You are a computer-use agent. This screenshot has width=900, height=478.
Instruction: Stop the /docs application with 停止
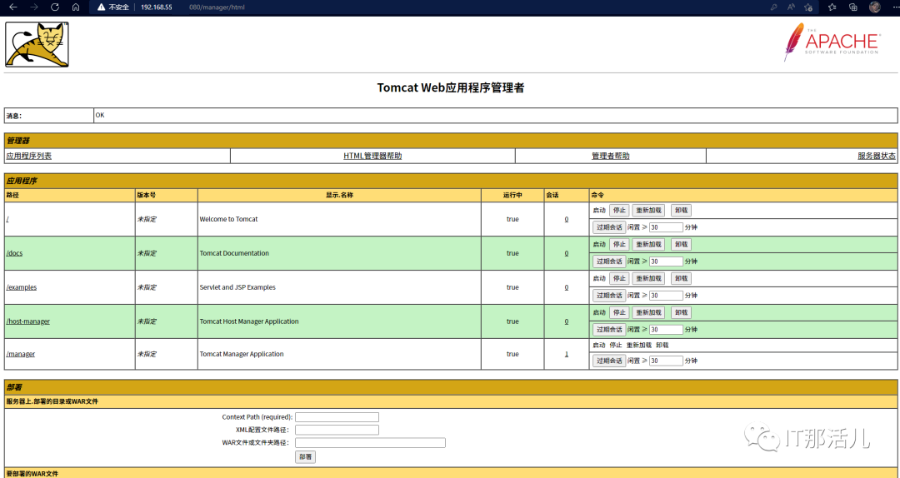(x=619, y=244)
